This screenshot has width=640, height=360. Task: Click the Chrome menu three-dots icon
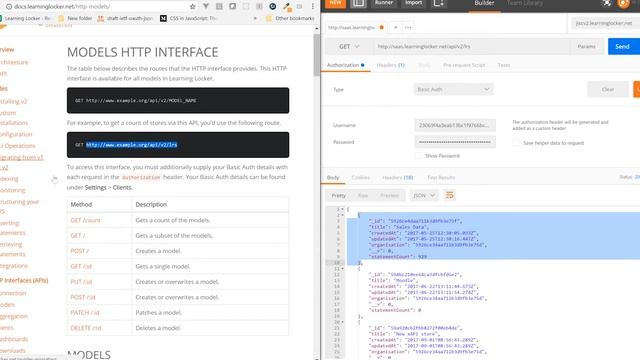[x=313, y=6]
